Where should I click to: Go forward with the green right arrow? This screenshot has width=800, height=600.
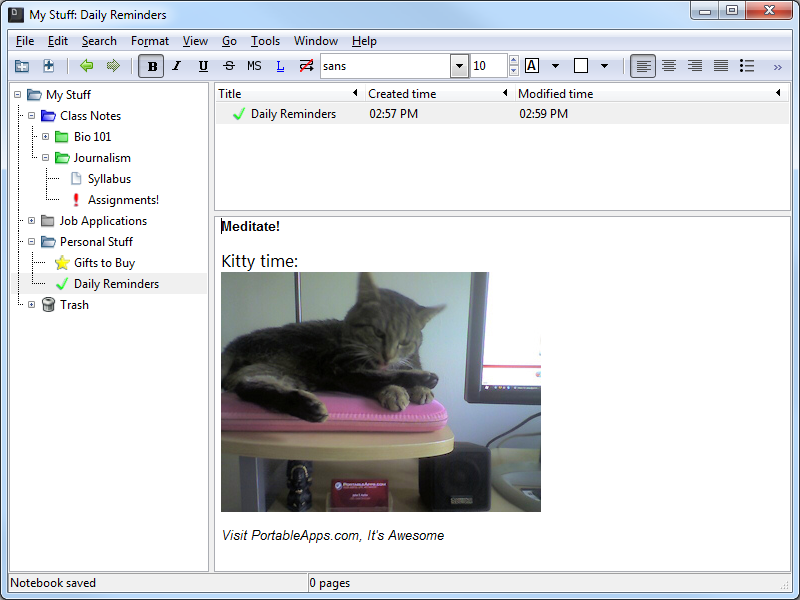pos(113,66)
